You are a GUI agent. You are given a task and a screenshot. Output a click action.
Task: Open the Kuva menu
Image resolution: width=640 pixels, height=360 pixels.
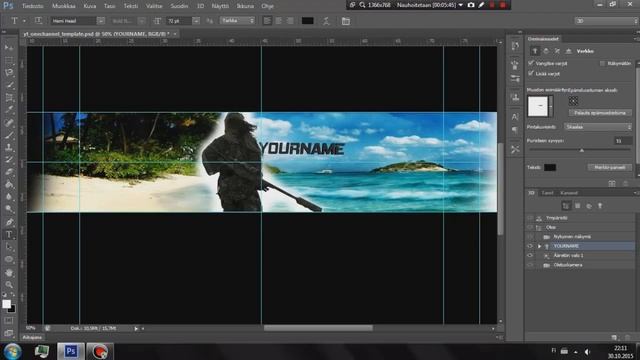pyautogui.click(x=89, y=6)
